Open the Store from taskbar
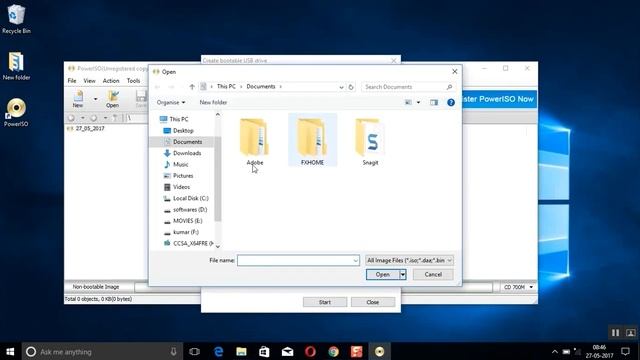The image size is (640, 360). coord(264,351)
